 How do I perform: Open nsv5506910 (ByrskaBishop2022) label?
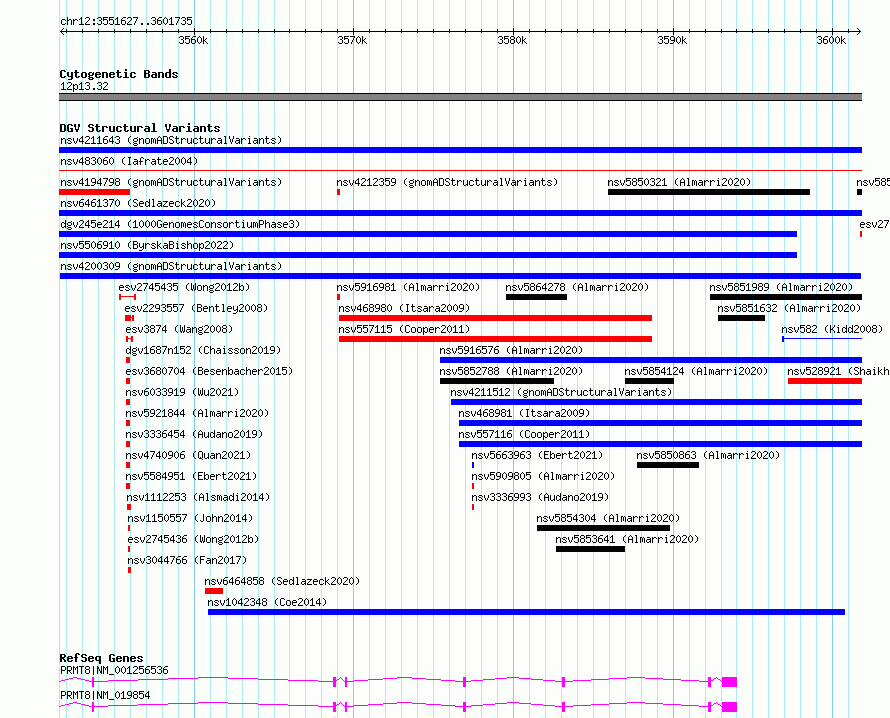pos(147,245)
